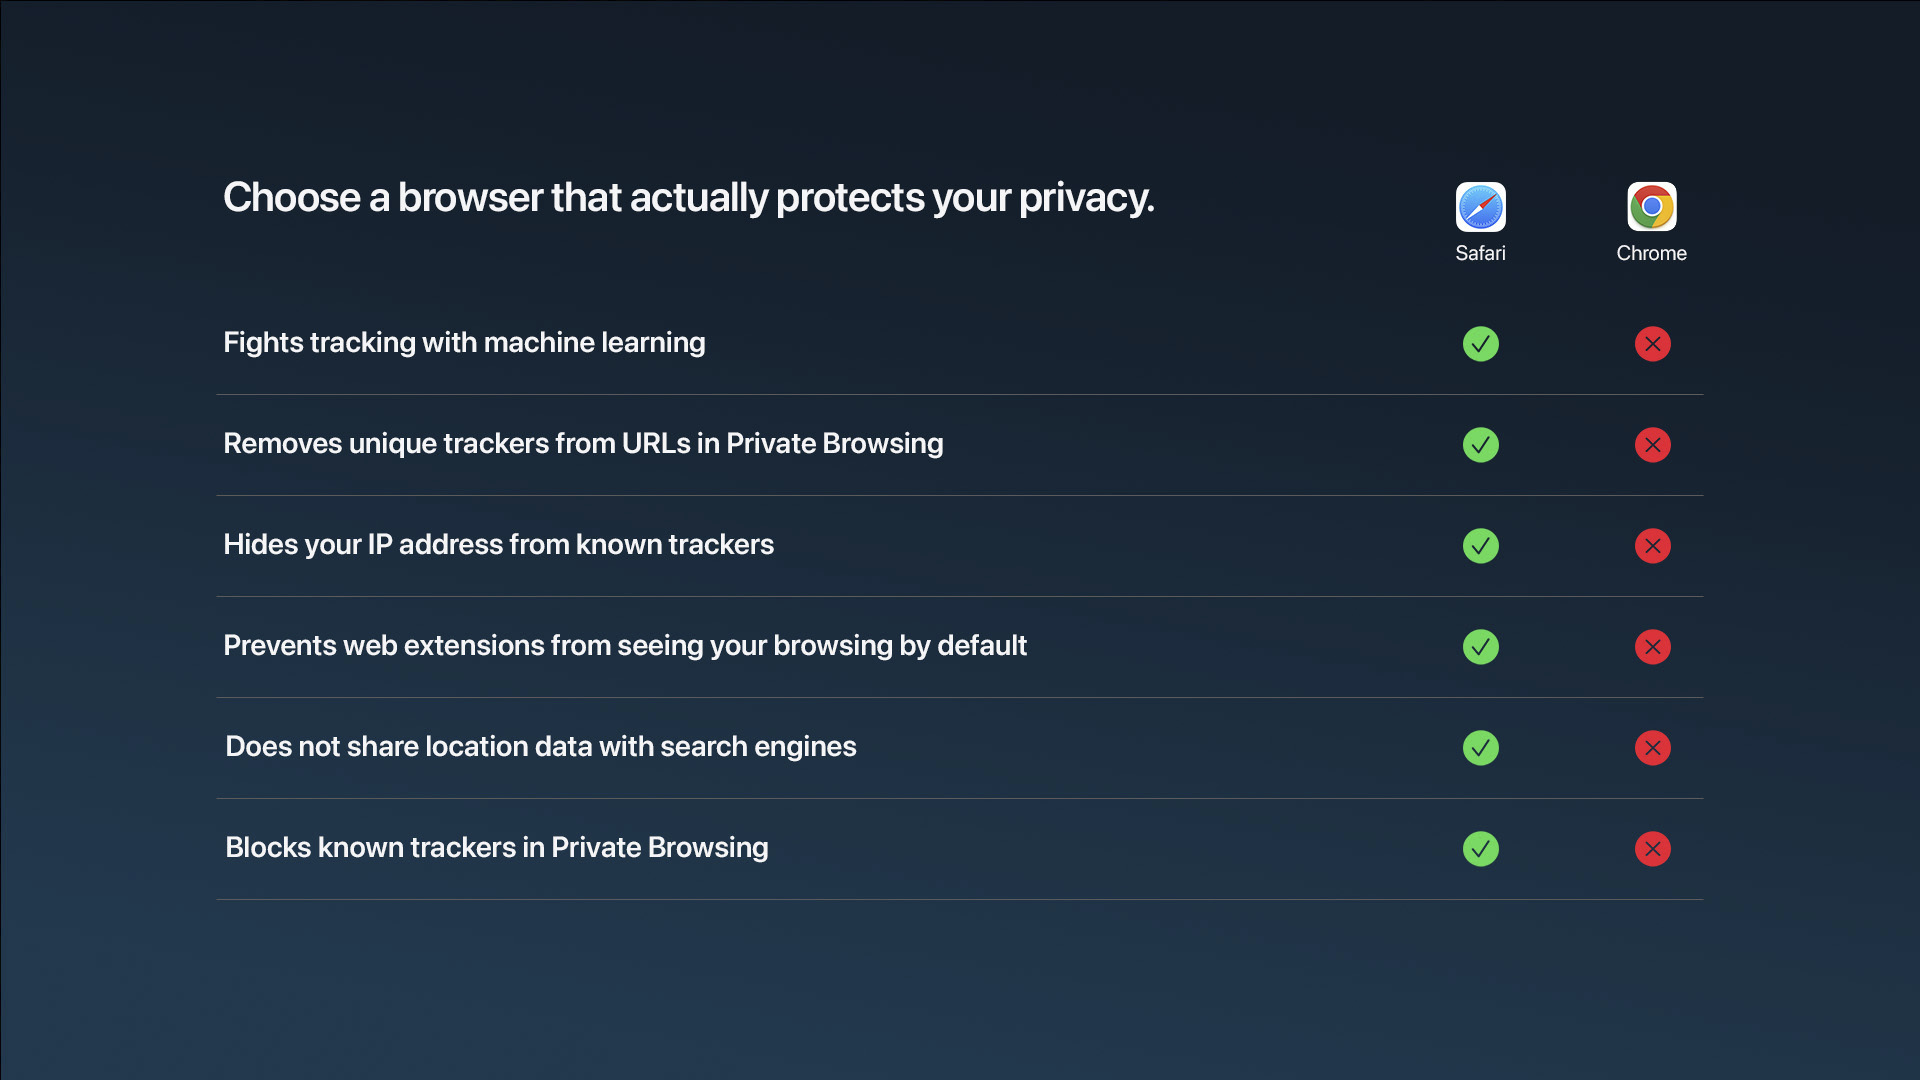Viewport: 1920px width, 1080px height.
Task: Click Safari's checkmark for removing URL trackers
Action: (x=1480, y=445)
